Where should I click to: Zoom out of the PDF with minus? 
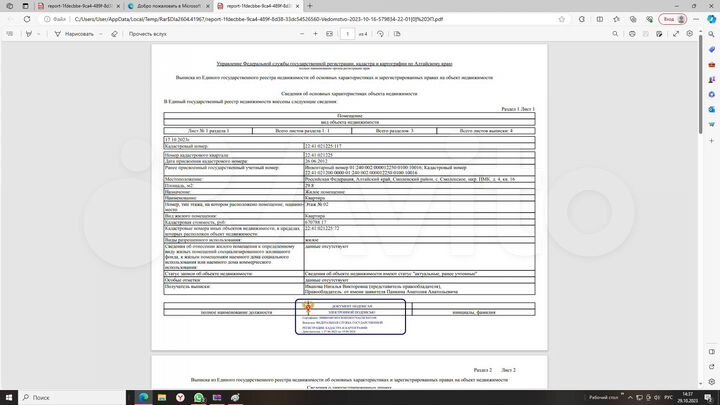click(x=302, y=34)
